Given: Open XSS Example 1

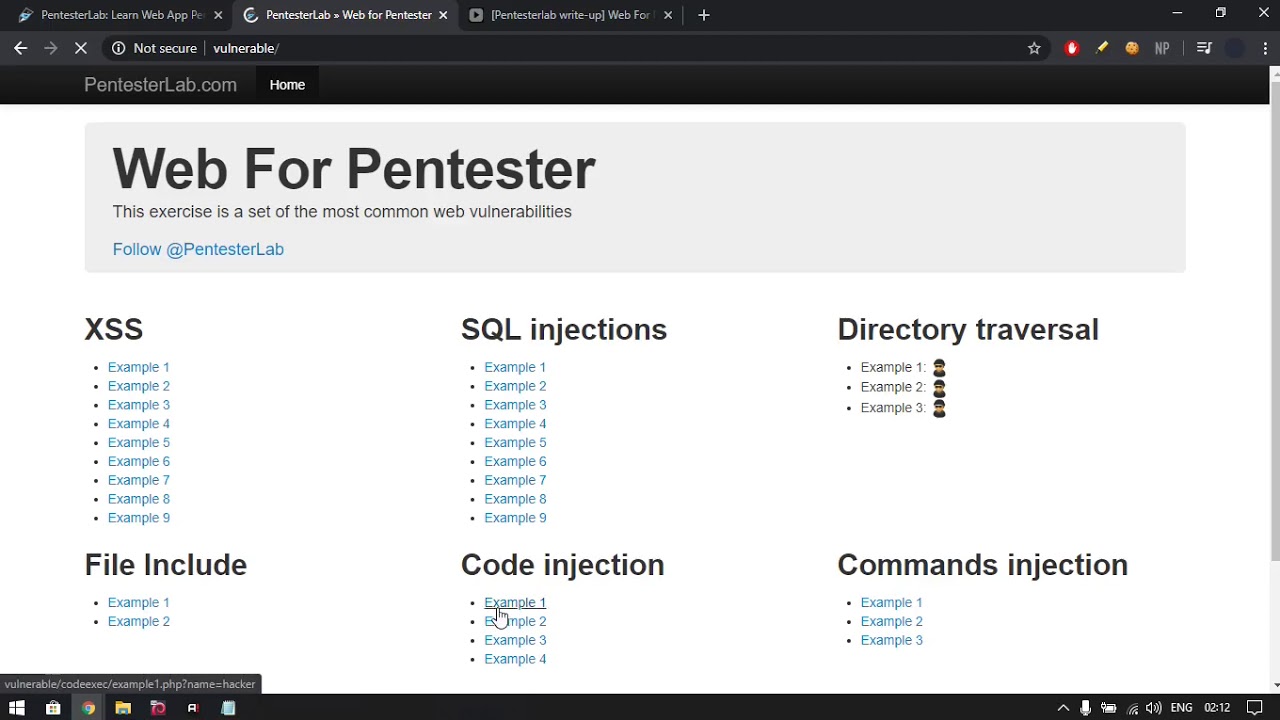Looking at the screenshot, I should click(x=139, y=367).
